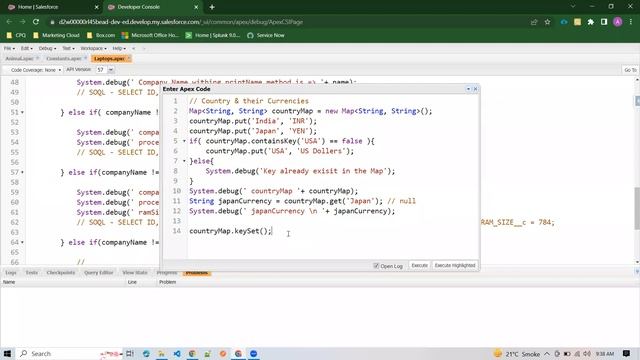The width and height of the screenshot is (640, 360).
Task: Click the share page icon in address bar
Action: pyautogui.click(x=534, y=22)
